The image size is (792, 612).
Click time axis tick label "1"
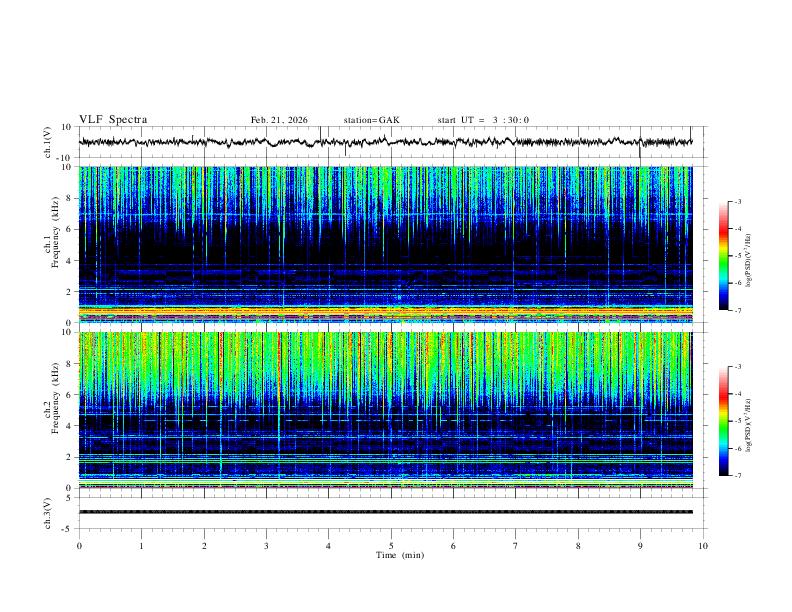(x=141, y=546)
